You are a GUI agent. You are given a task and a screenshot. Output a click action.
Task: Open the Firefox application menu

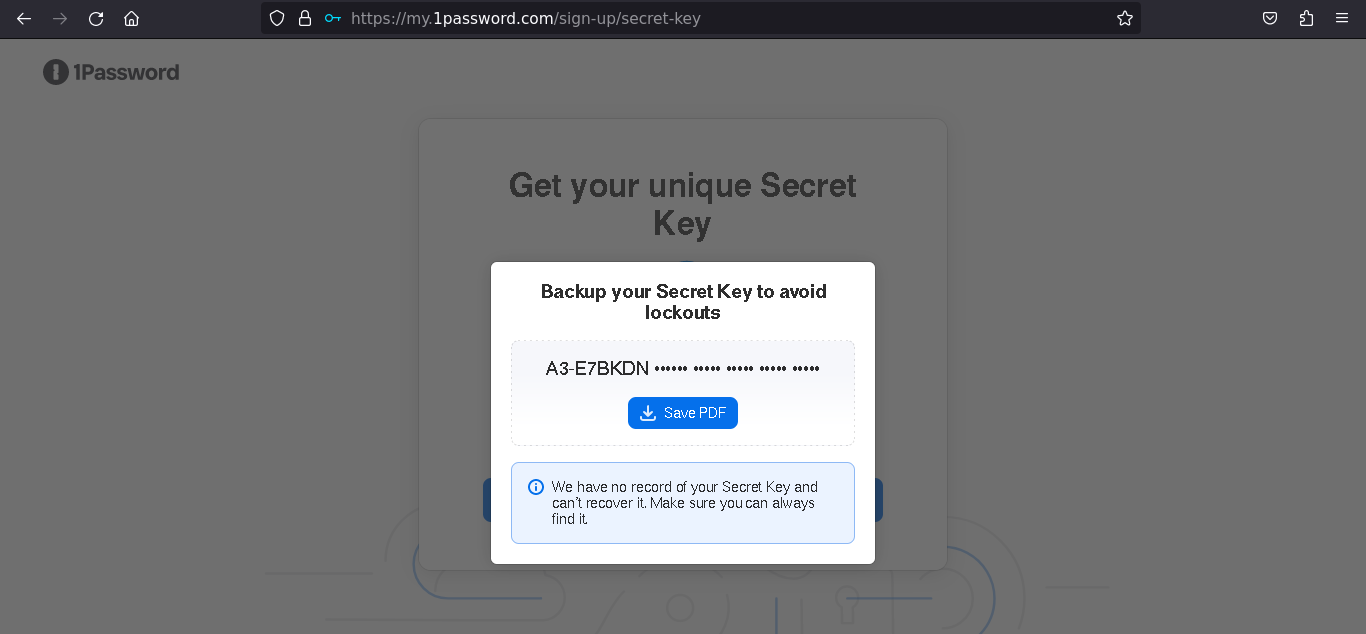(x=1343, y=18)
